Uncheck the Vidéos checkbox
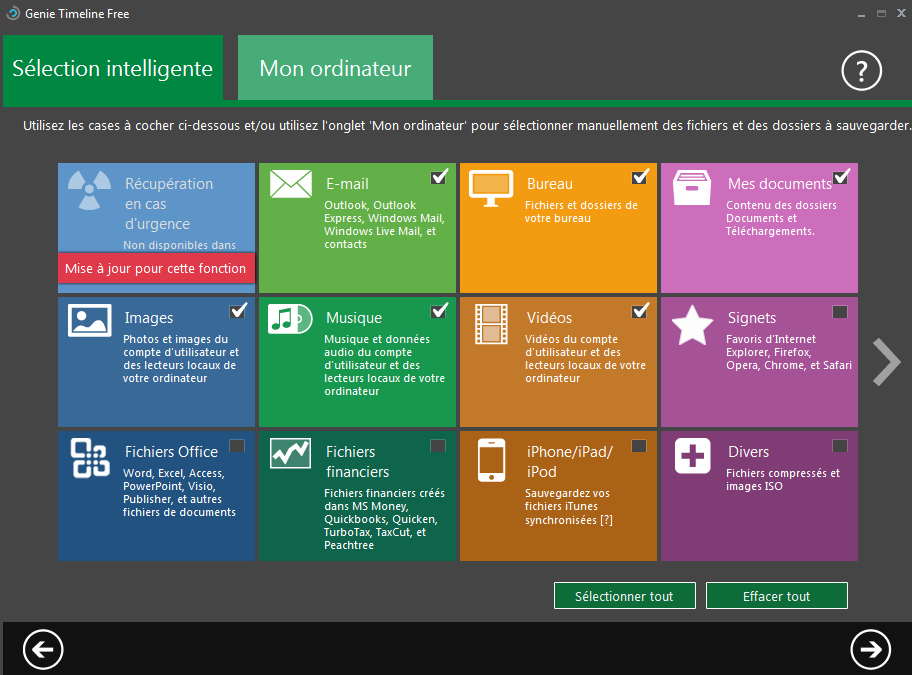 (x=640, y=311)
